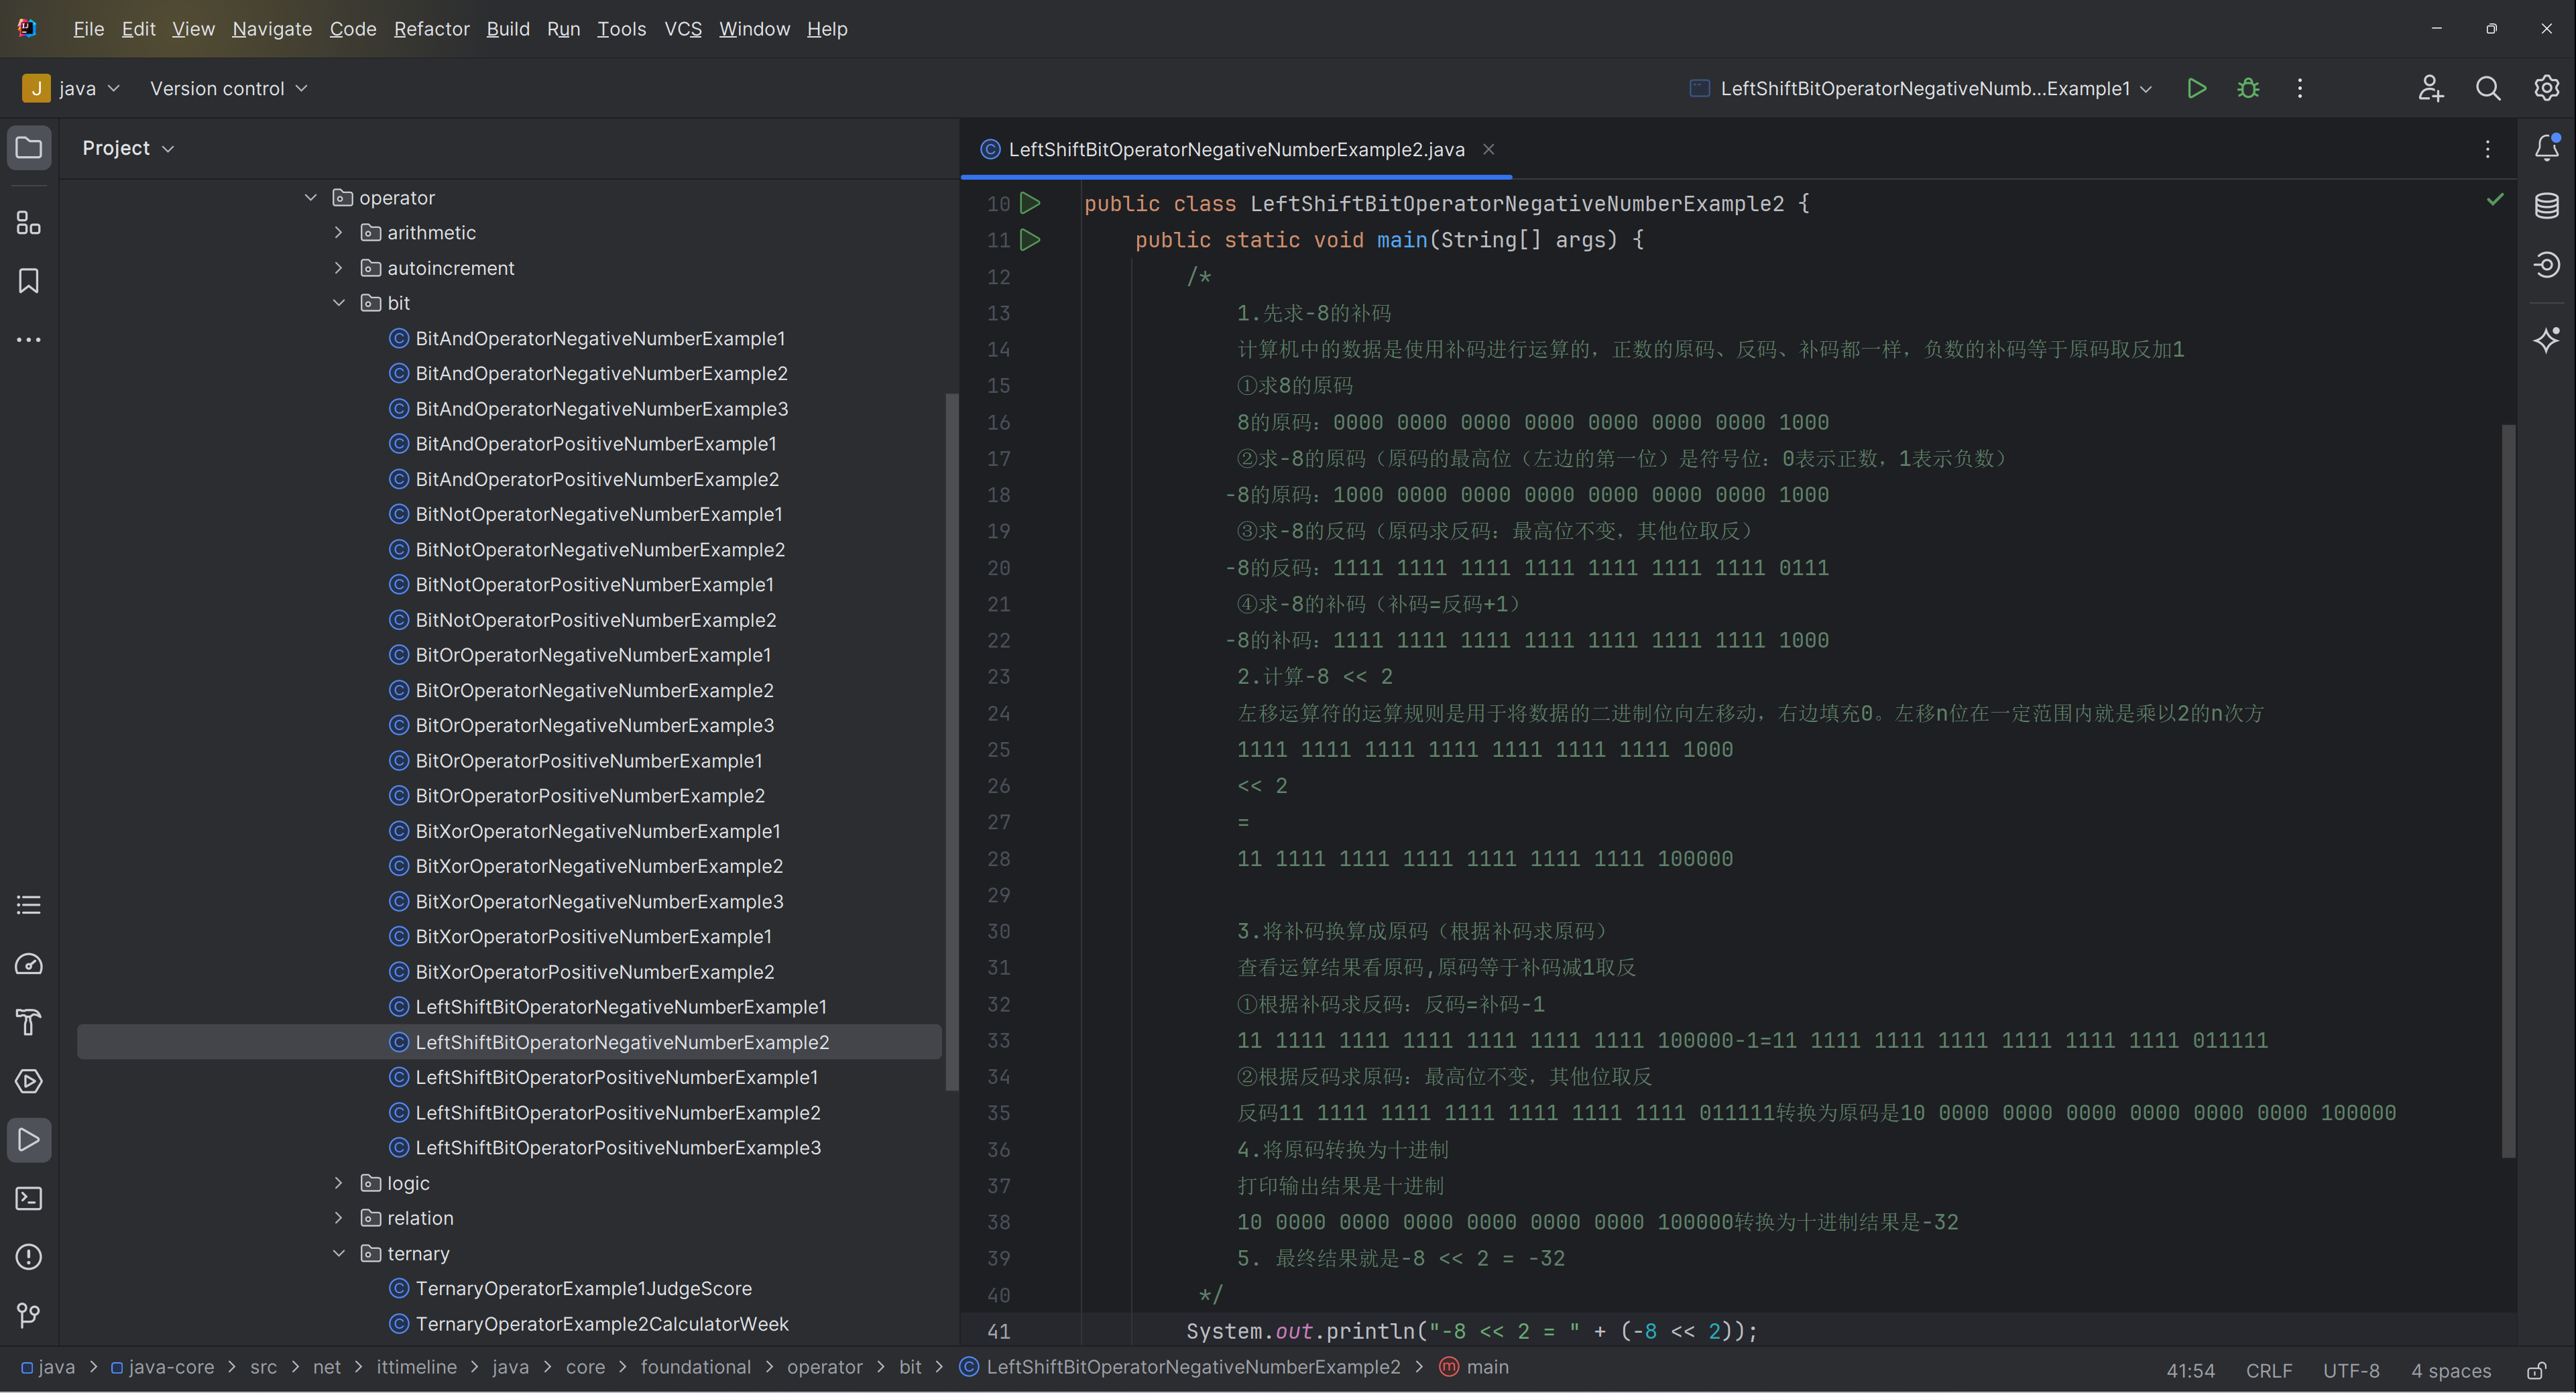The width and height of the screenshot is (2576, 1393).
Task: Run the current configuration with green play button
Action: (2197, 88)
